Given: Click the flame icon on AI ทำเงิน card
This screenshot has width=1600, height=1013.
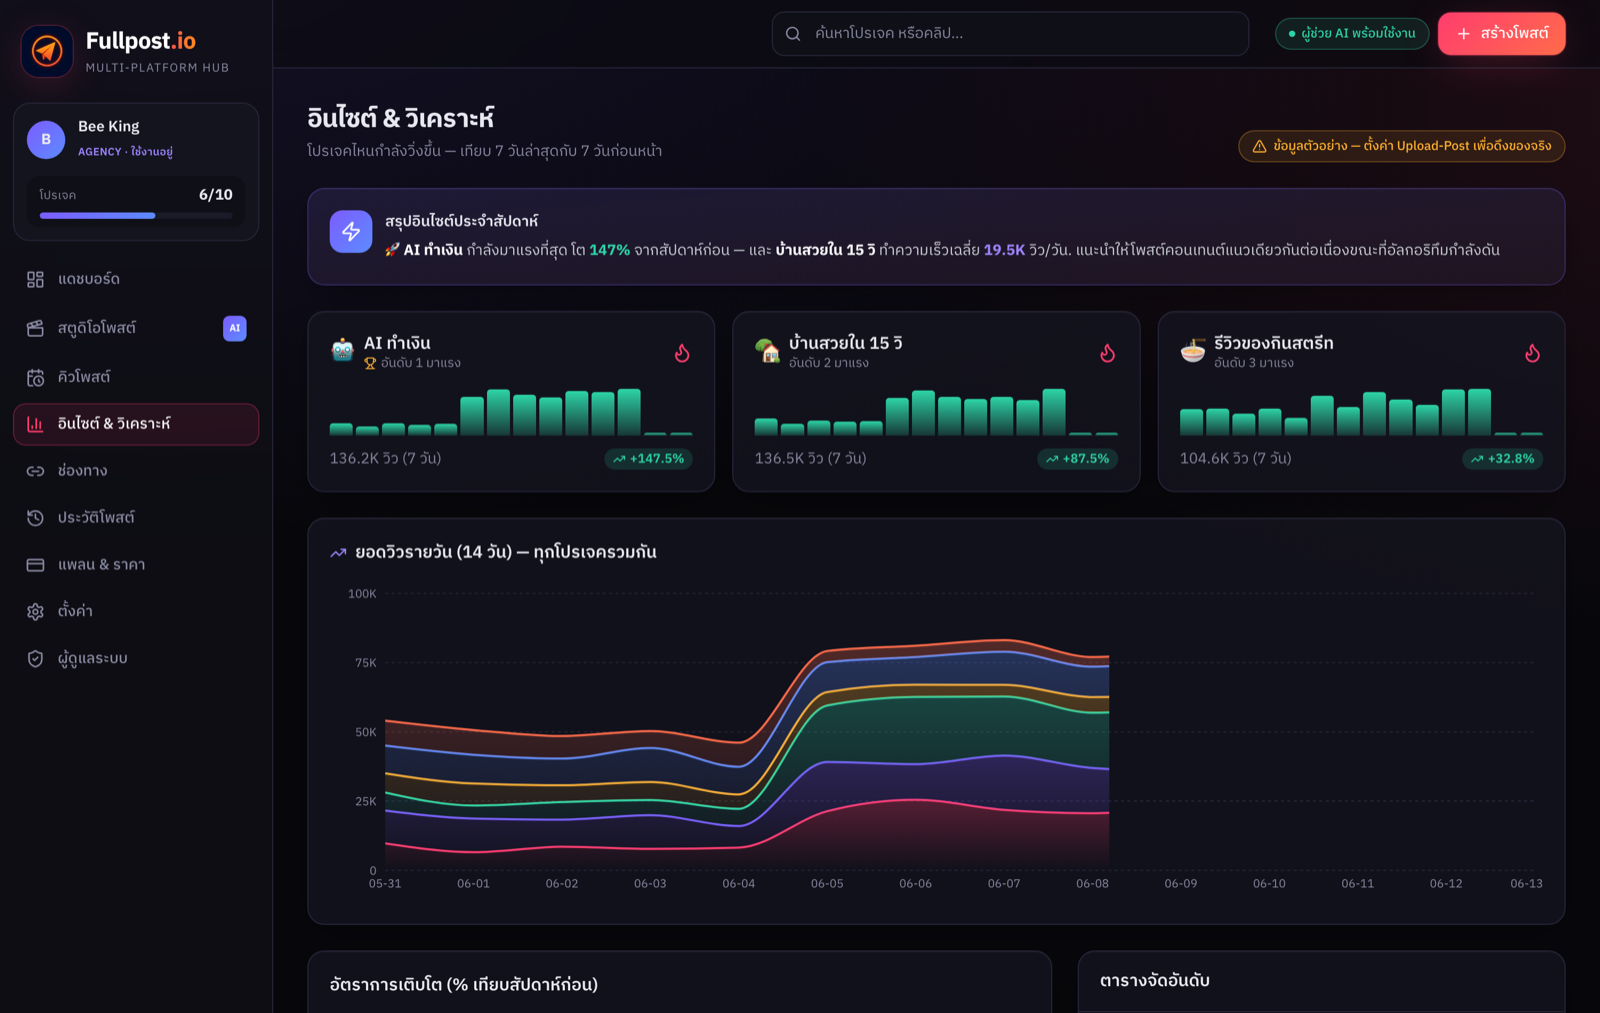Looking at the screenshot, I should pos(682,353).
